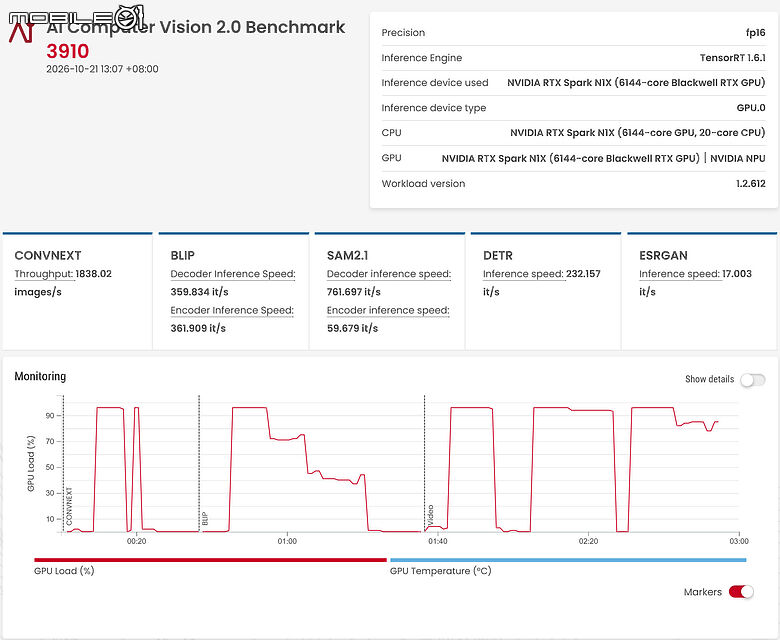Click the GPU Load (%) y-axis title
This screenshot has width=780, height=640.
pyautogui.click(x=31, y=463)
